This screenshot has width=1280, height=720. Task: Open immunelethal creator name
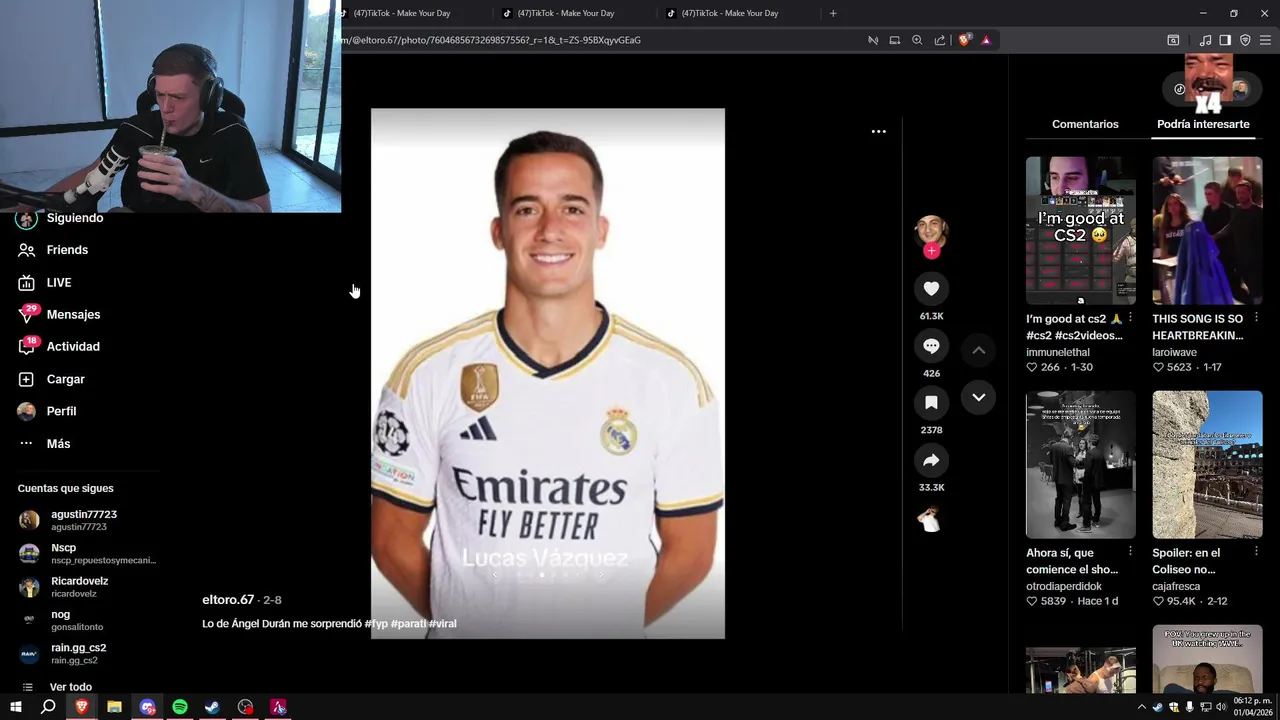(x=1058, y=352)
